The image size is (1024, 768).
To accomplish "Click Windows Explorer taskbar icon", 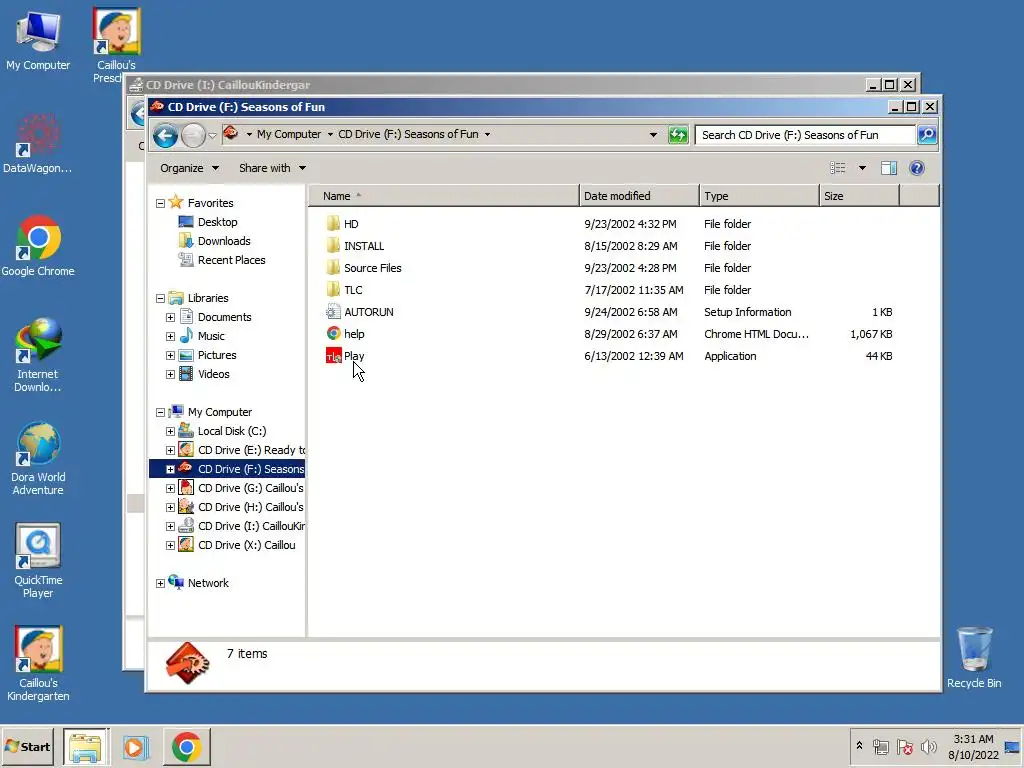I will 86,746.
